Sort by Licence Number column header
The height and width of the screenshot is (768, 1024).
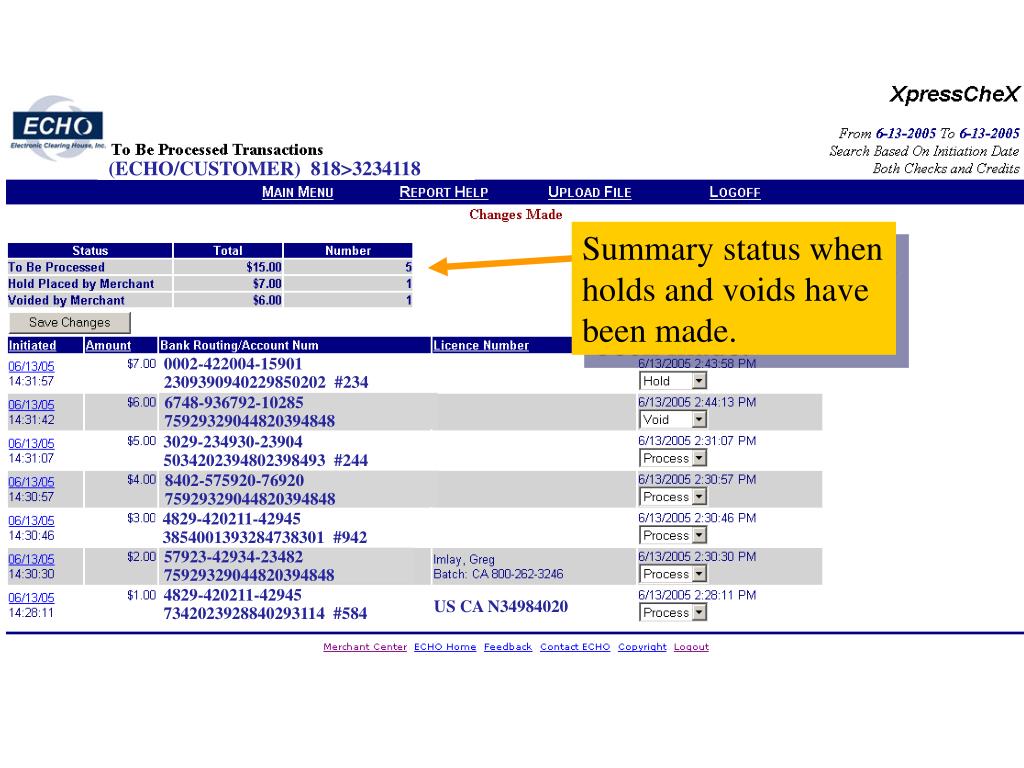(481, 345)
